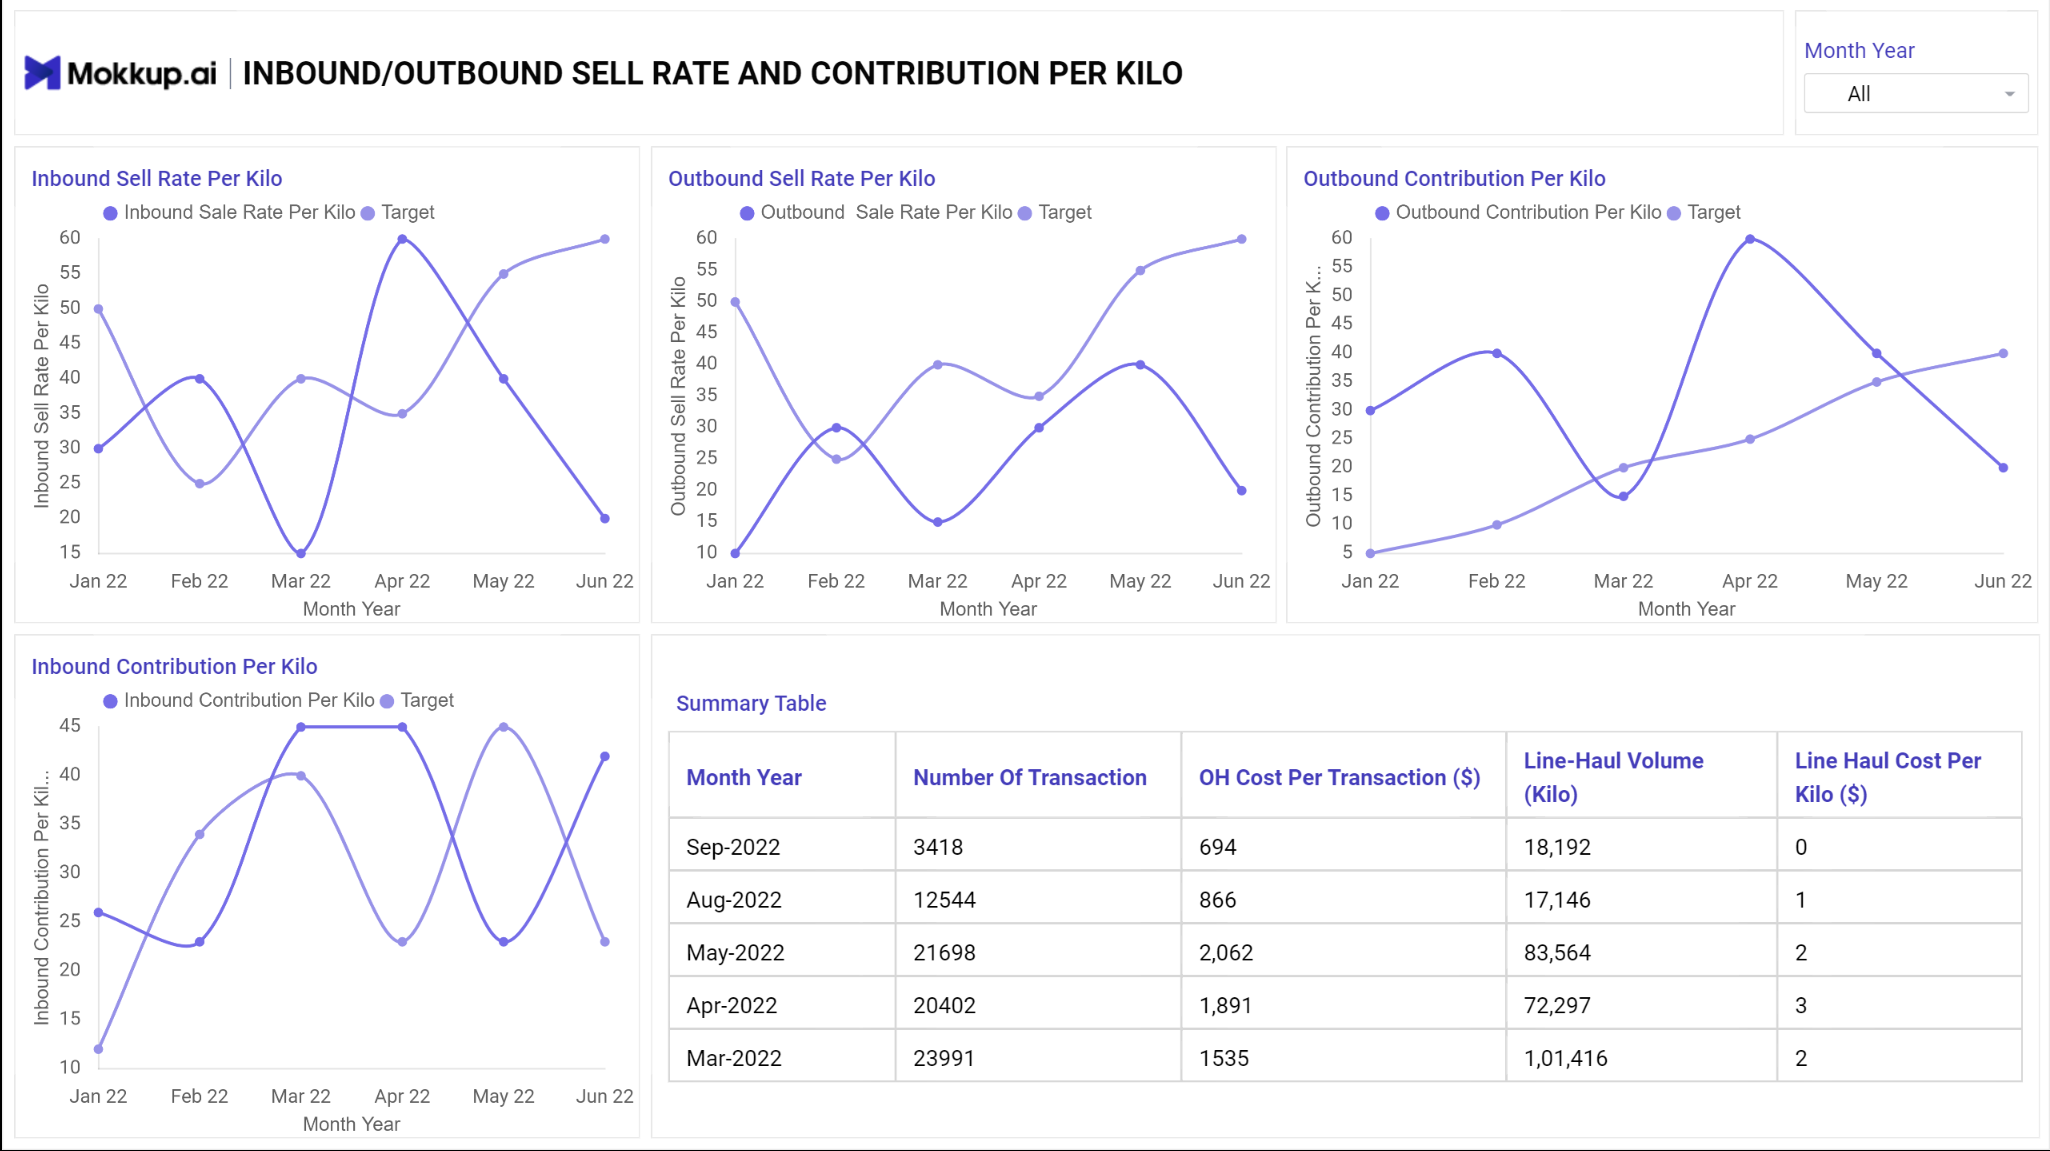
Task: Click the Mar-2022 row cell
Action: point(734,1058)
